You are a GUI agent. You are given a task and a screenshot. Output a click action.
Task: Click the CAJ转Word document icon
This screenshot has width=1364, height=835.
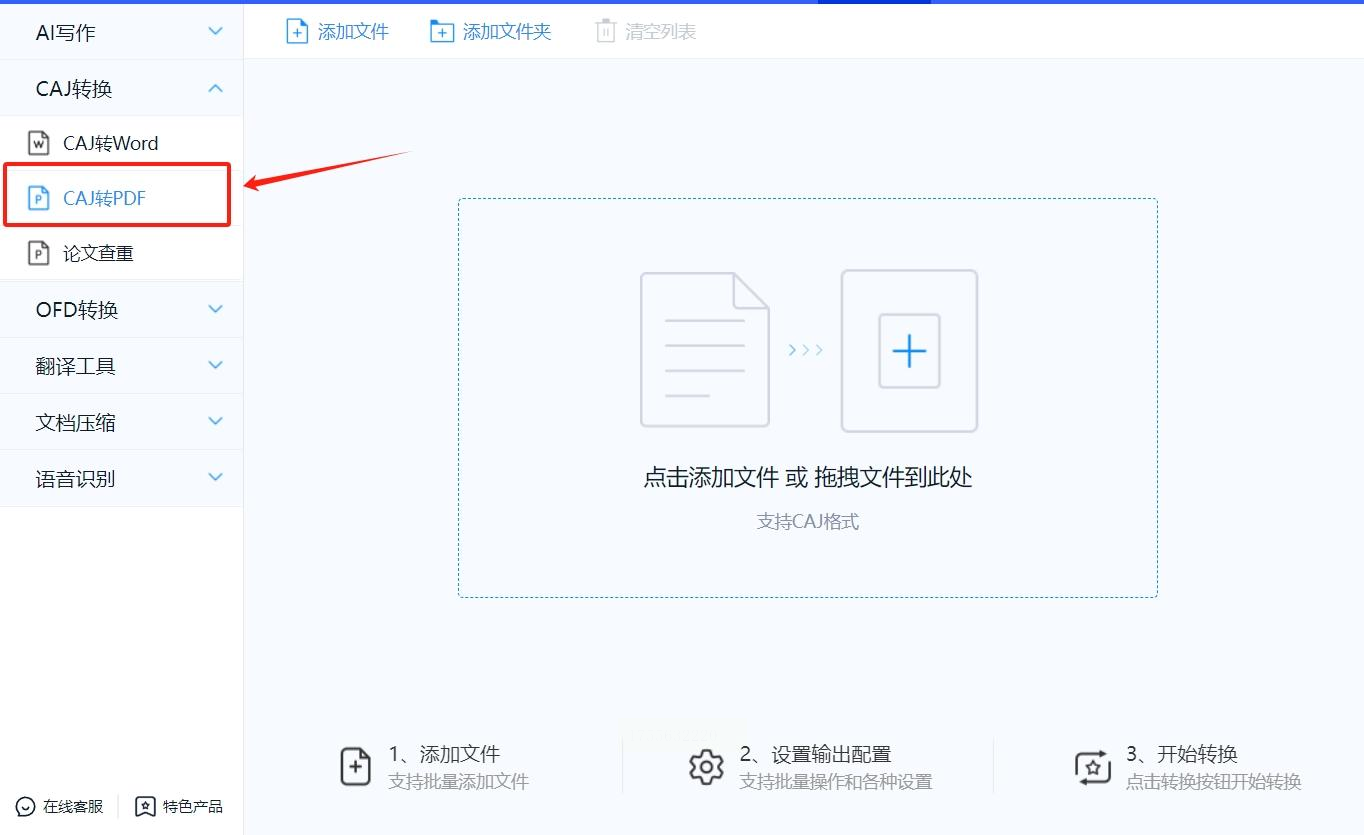tap(38, 143)
